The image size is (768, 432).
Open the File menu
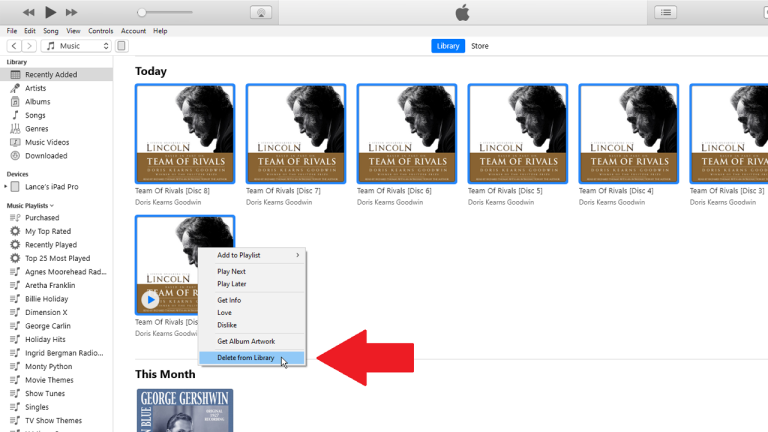(12, 31)
